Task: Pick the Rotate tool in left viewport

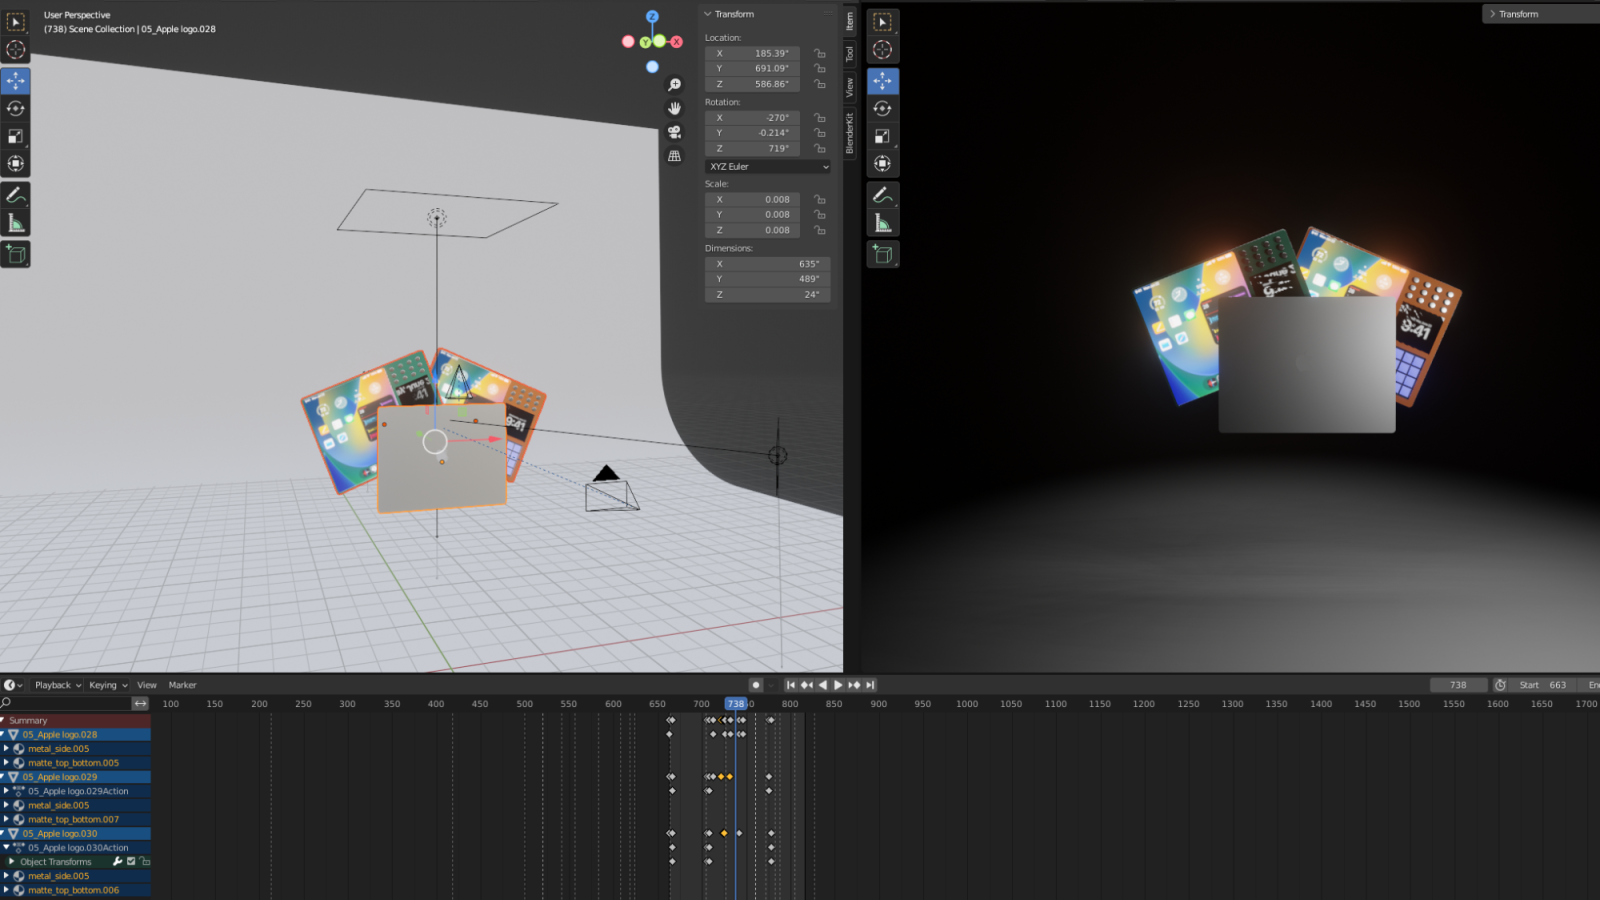Action: click(x=16, y=108)
